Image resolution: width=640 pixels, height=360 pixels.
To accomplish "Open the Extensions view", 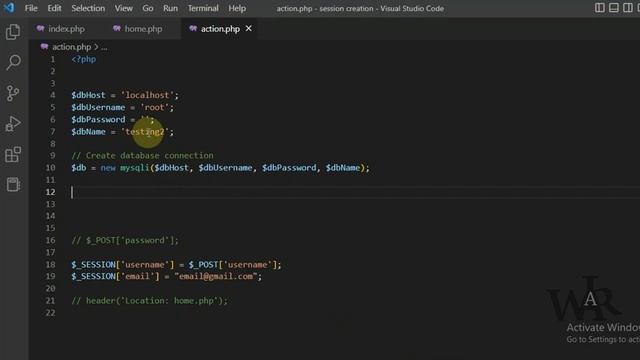I will pos(13,155).
